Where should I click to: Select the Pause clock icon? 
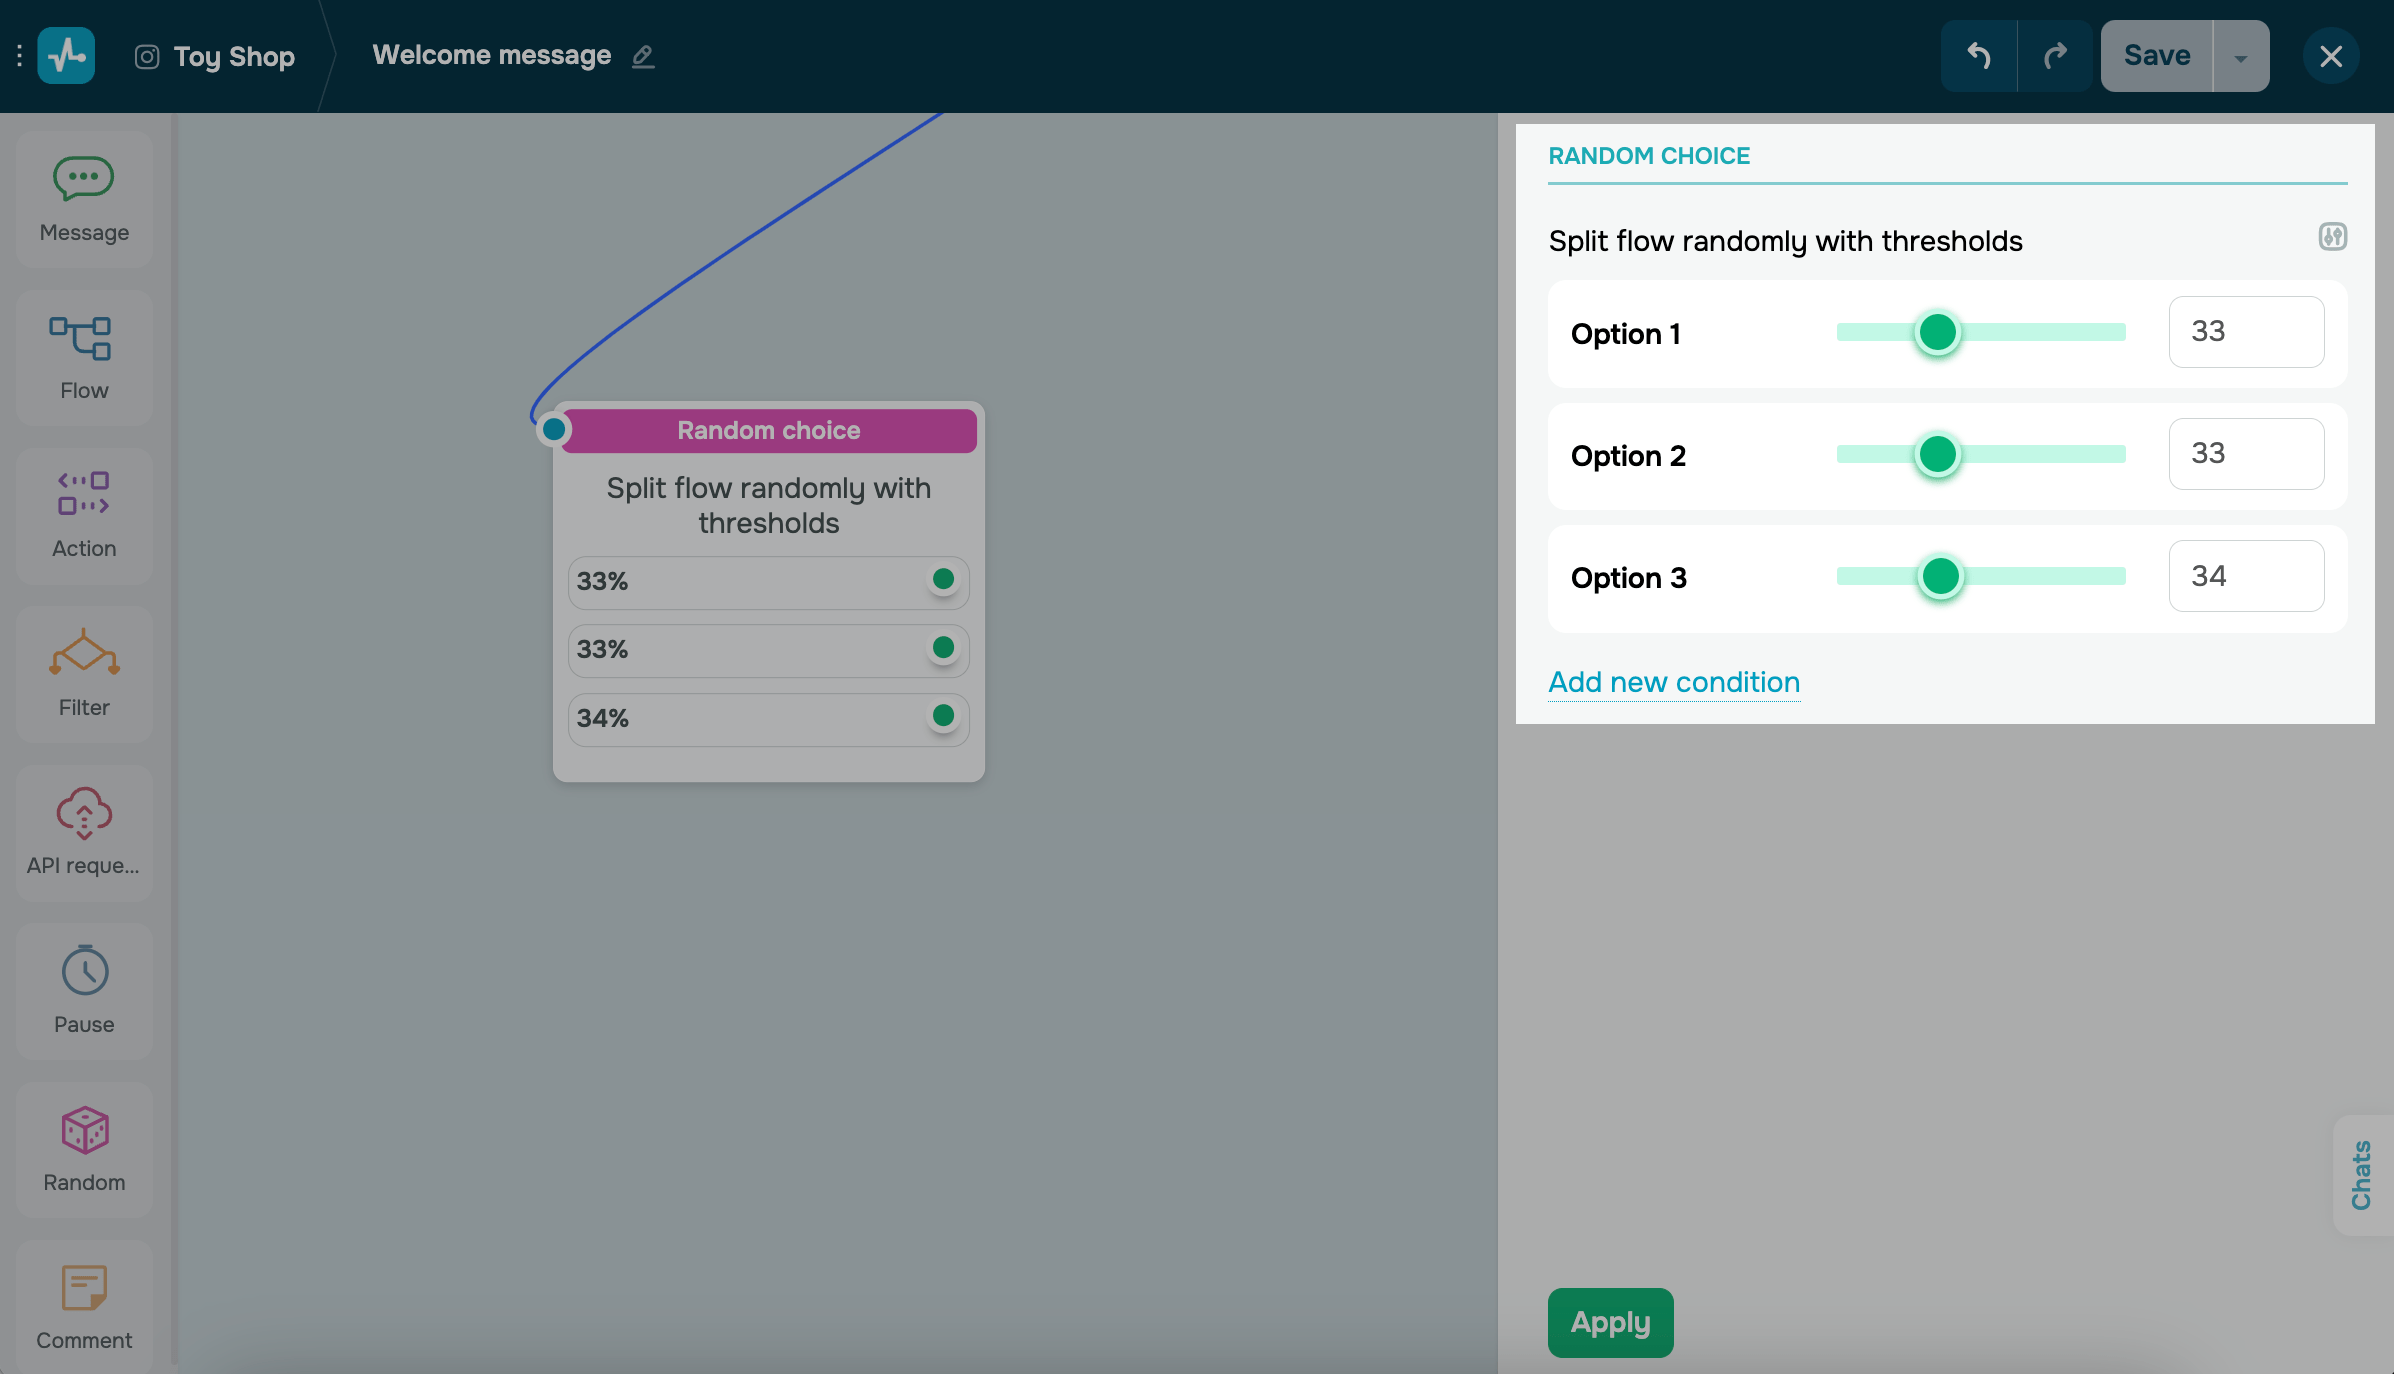[x=84, y=970]
